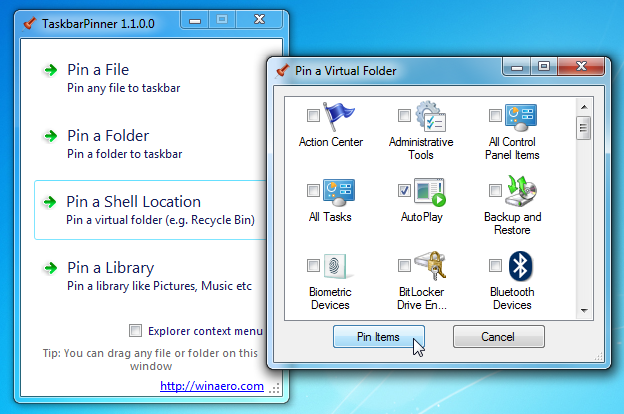Close the TaskbarPinner window
The width and height of the screenshot is (624, 414).
click(x=259, y=20)
